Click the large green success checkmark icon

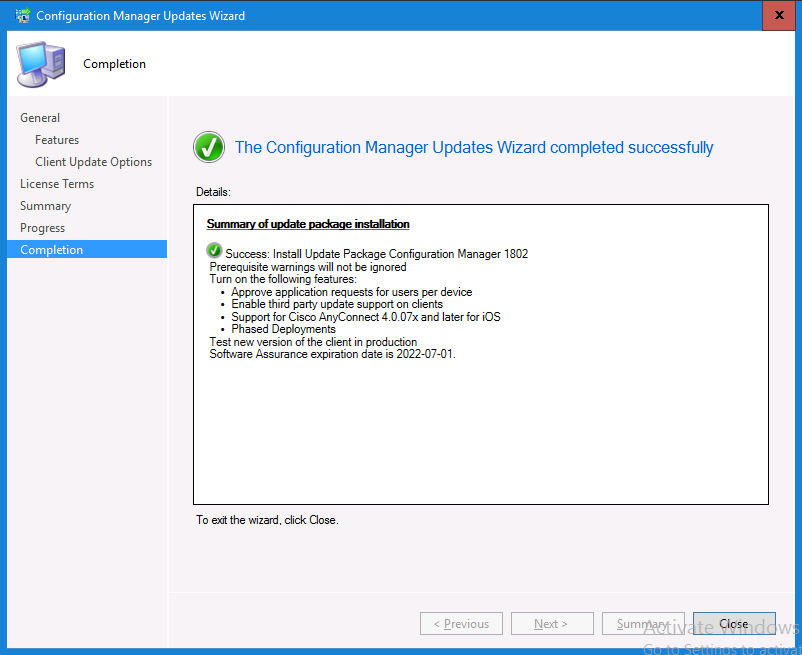[209, 147]
